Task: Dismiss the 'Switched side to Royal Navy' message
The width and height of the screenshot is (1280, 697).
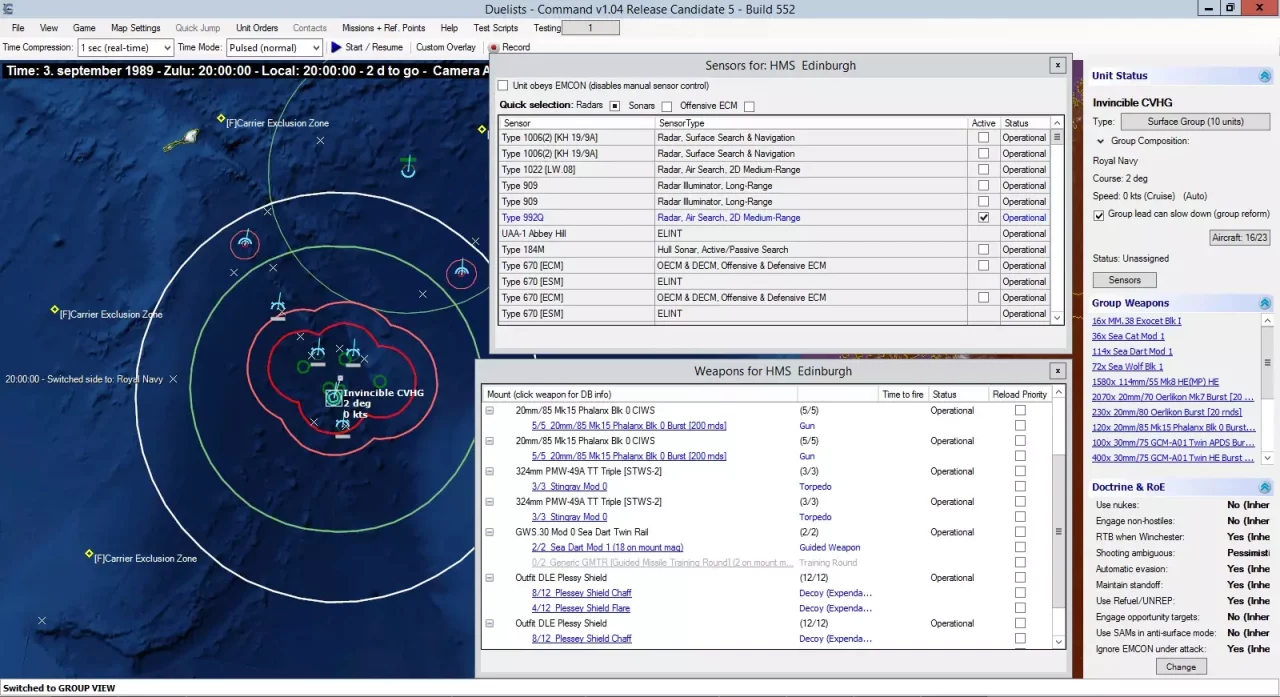Action: [172, 379]
